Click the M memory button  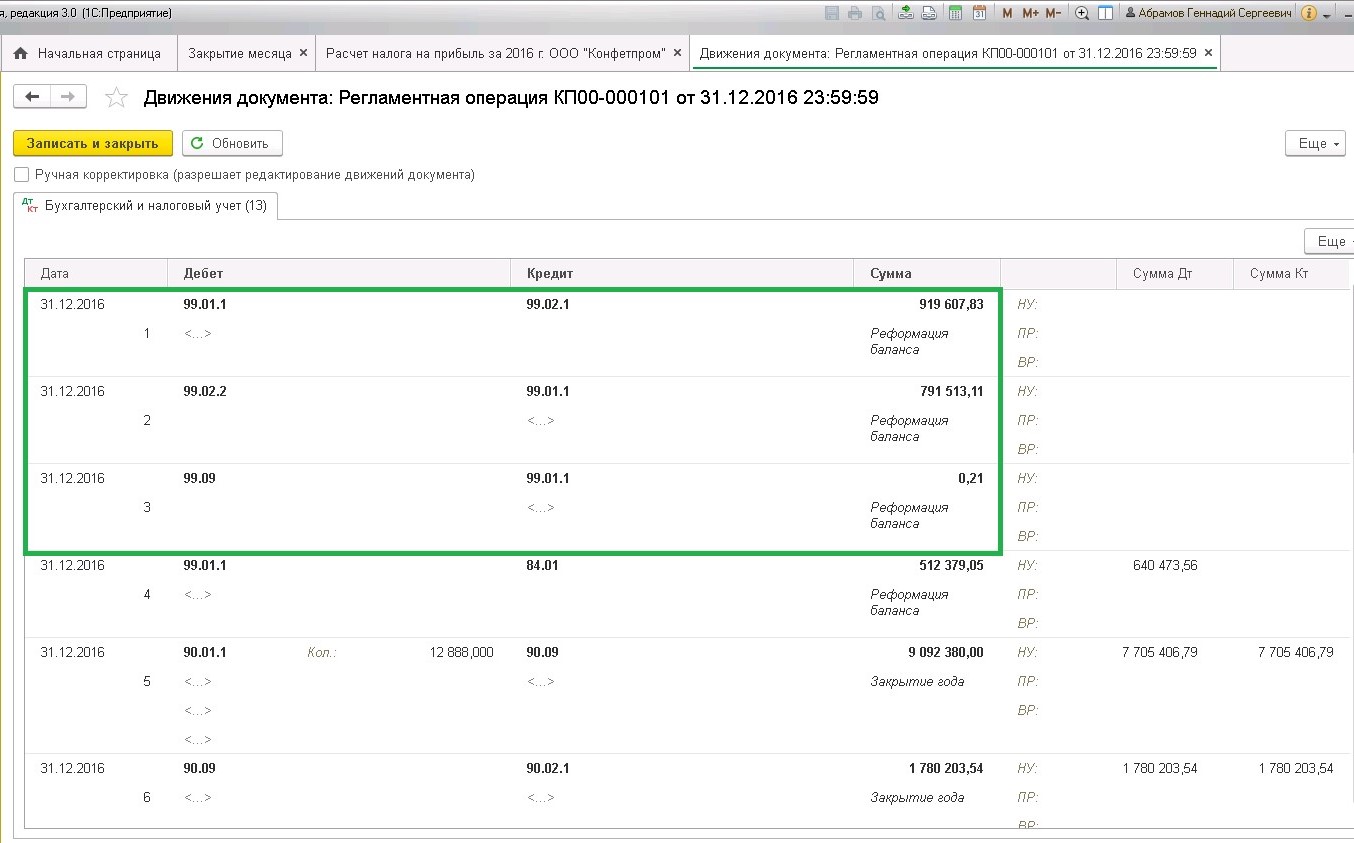click(1007, 13)
